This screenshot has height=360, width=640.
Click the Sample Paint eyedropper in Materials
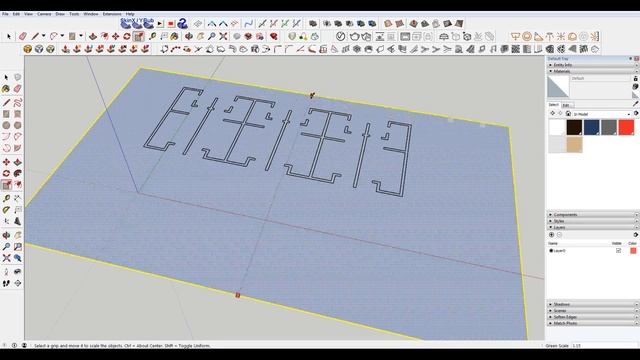pos(636,104)
